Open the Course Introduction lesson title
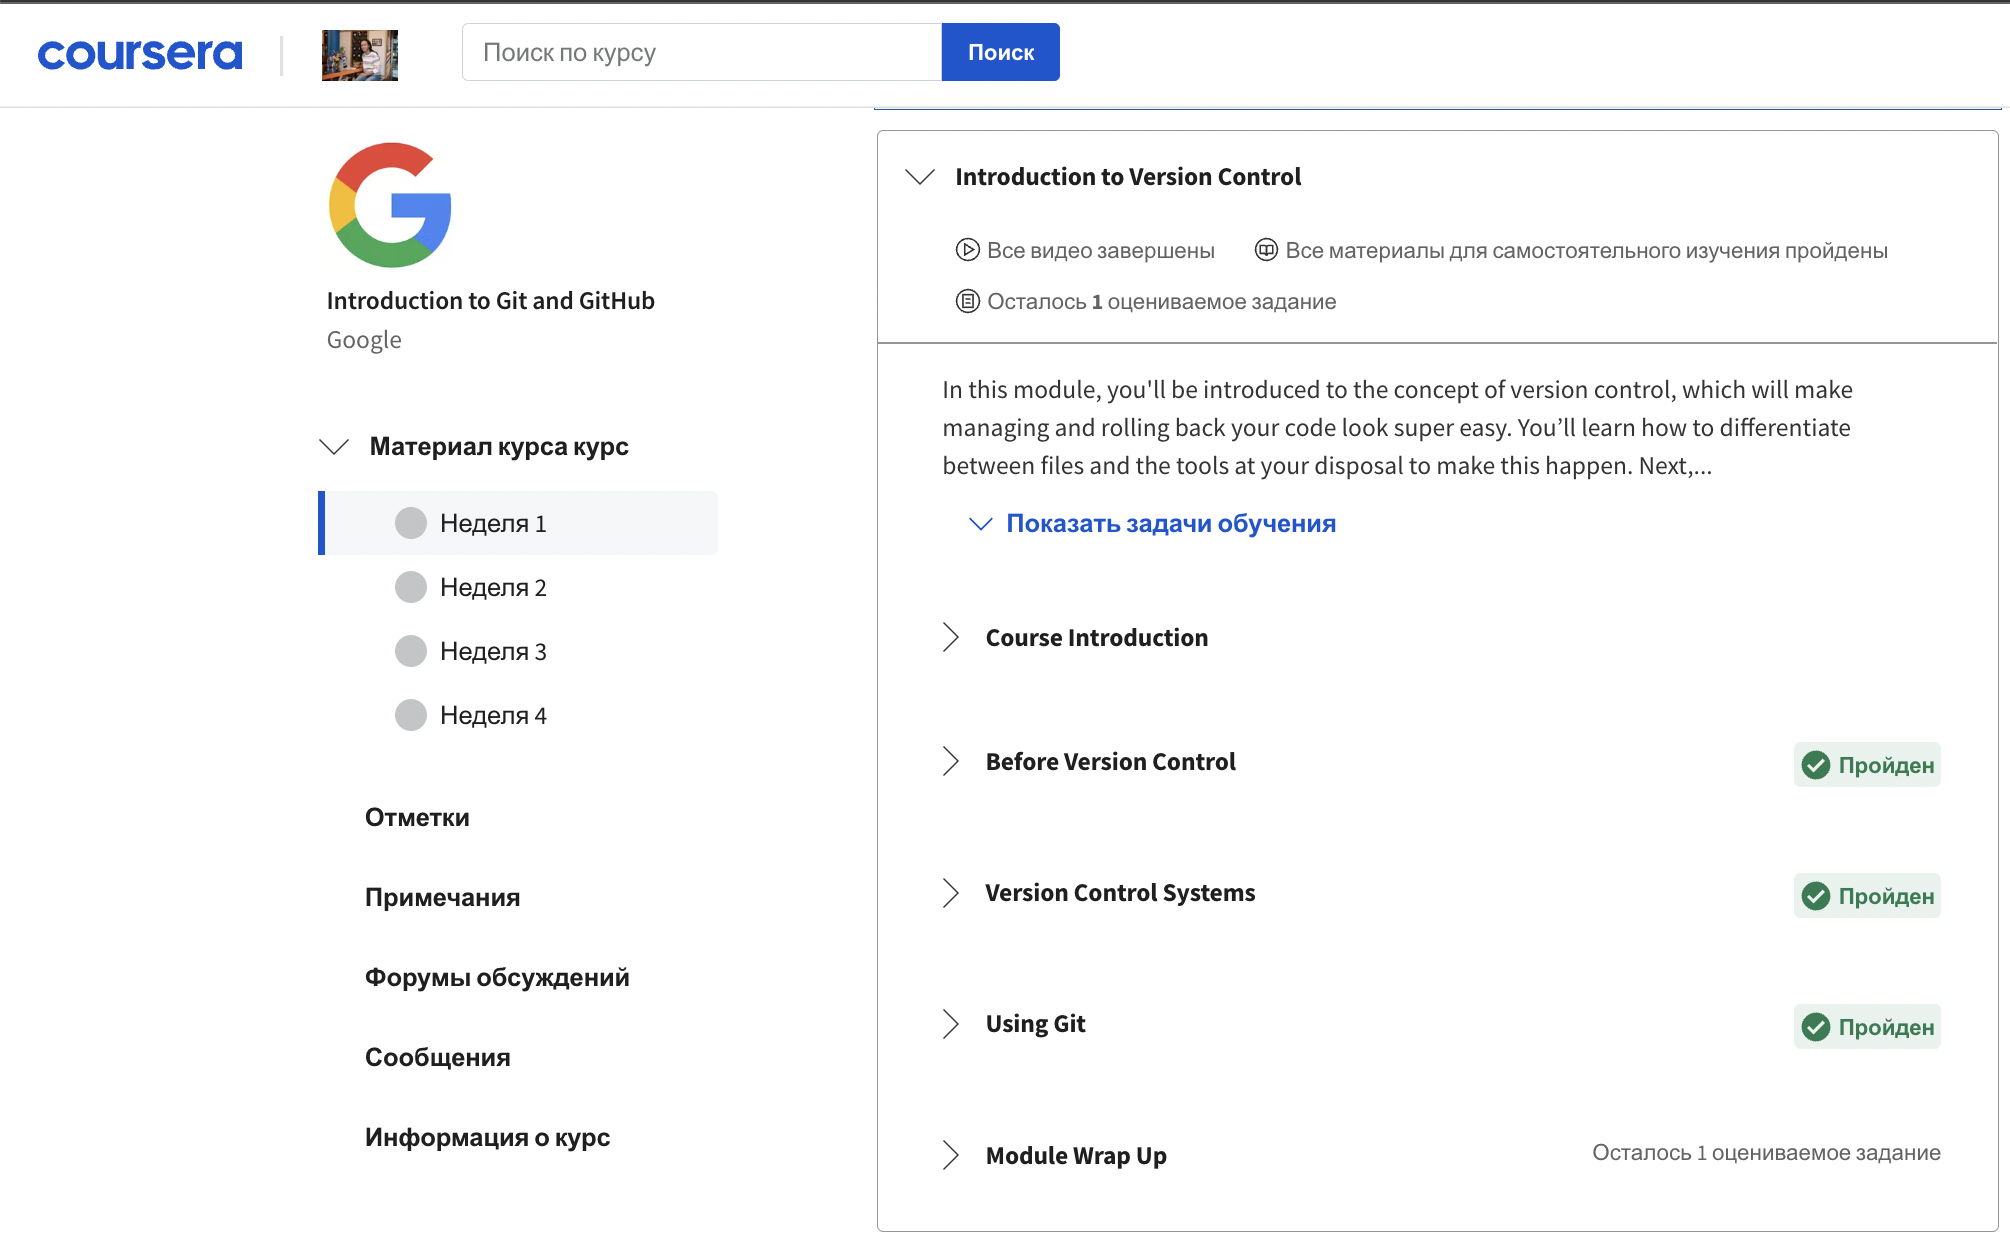This screenshot has width=2010, height=1244. 1097,637
